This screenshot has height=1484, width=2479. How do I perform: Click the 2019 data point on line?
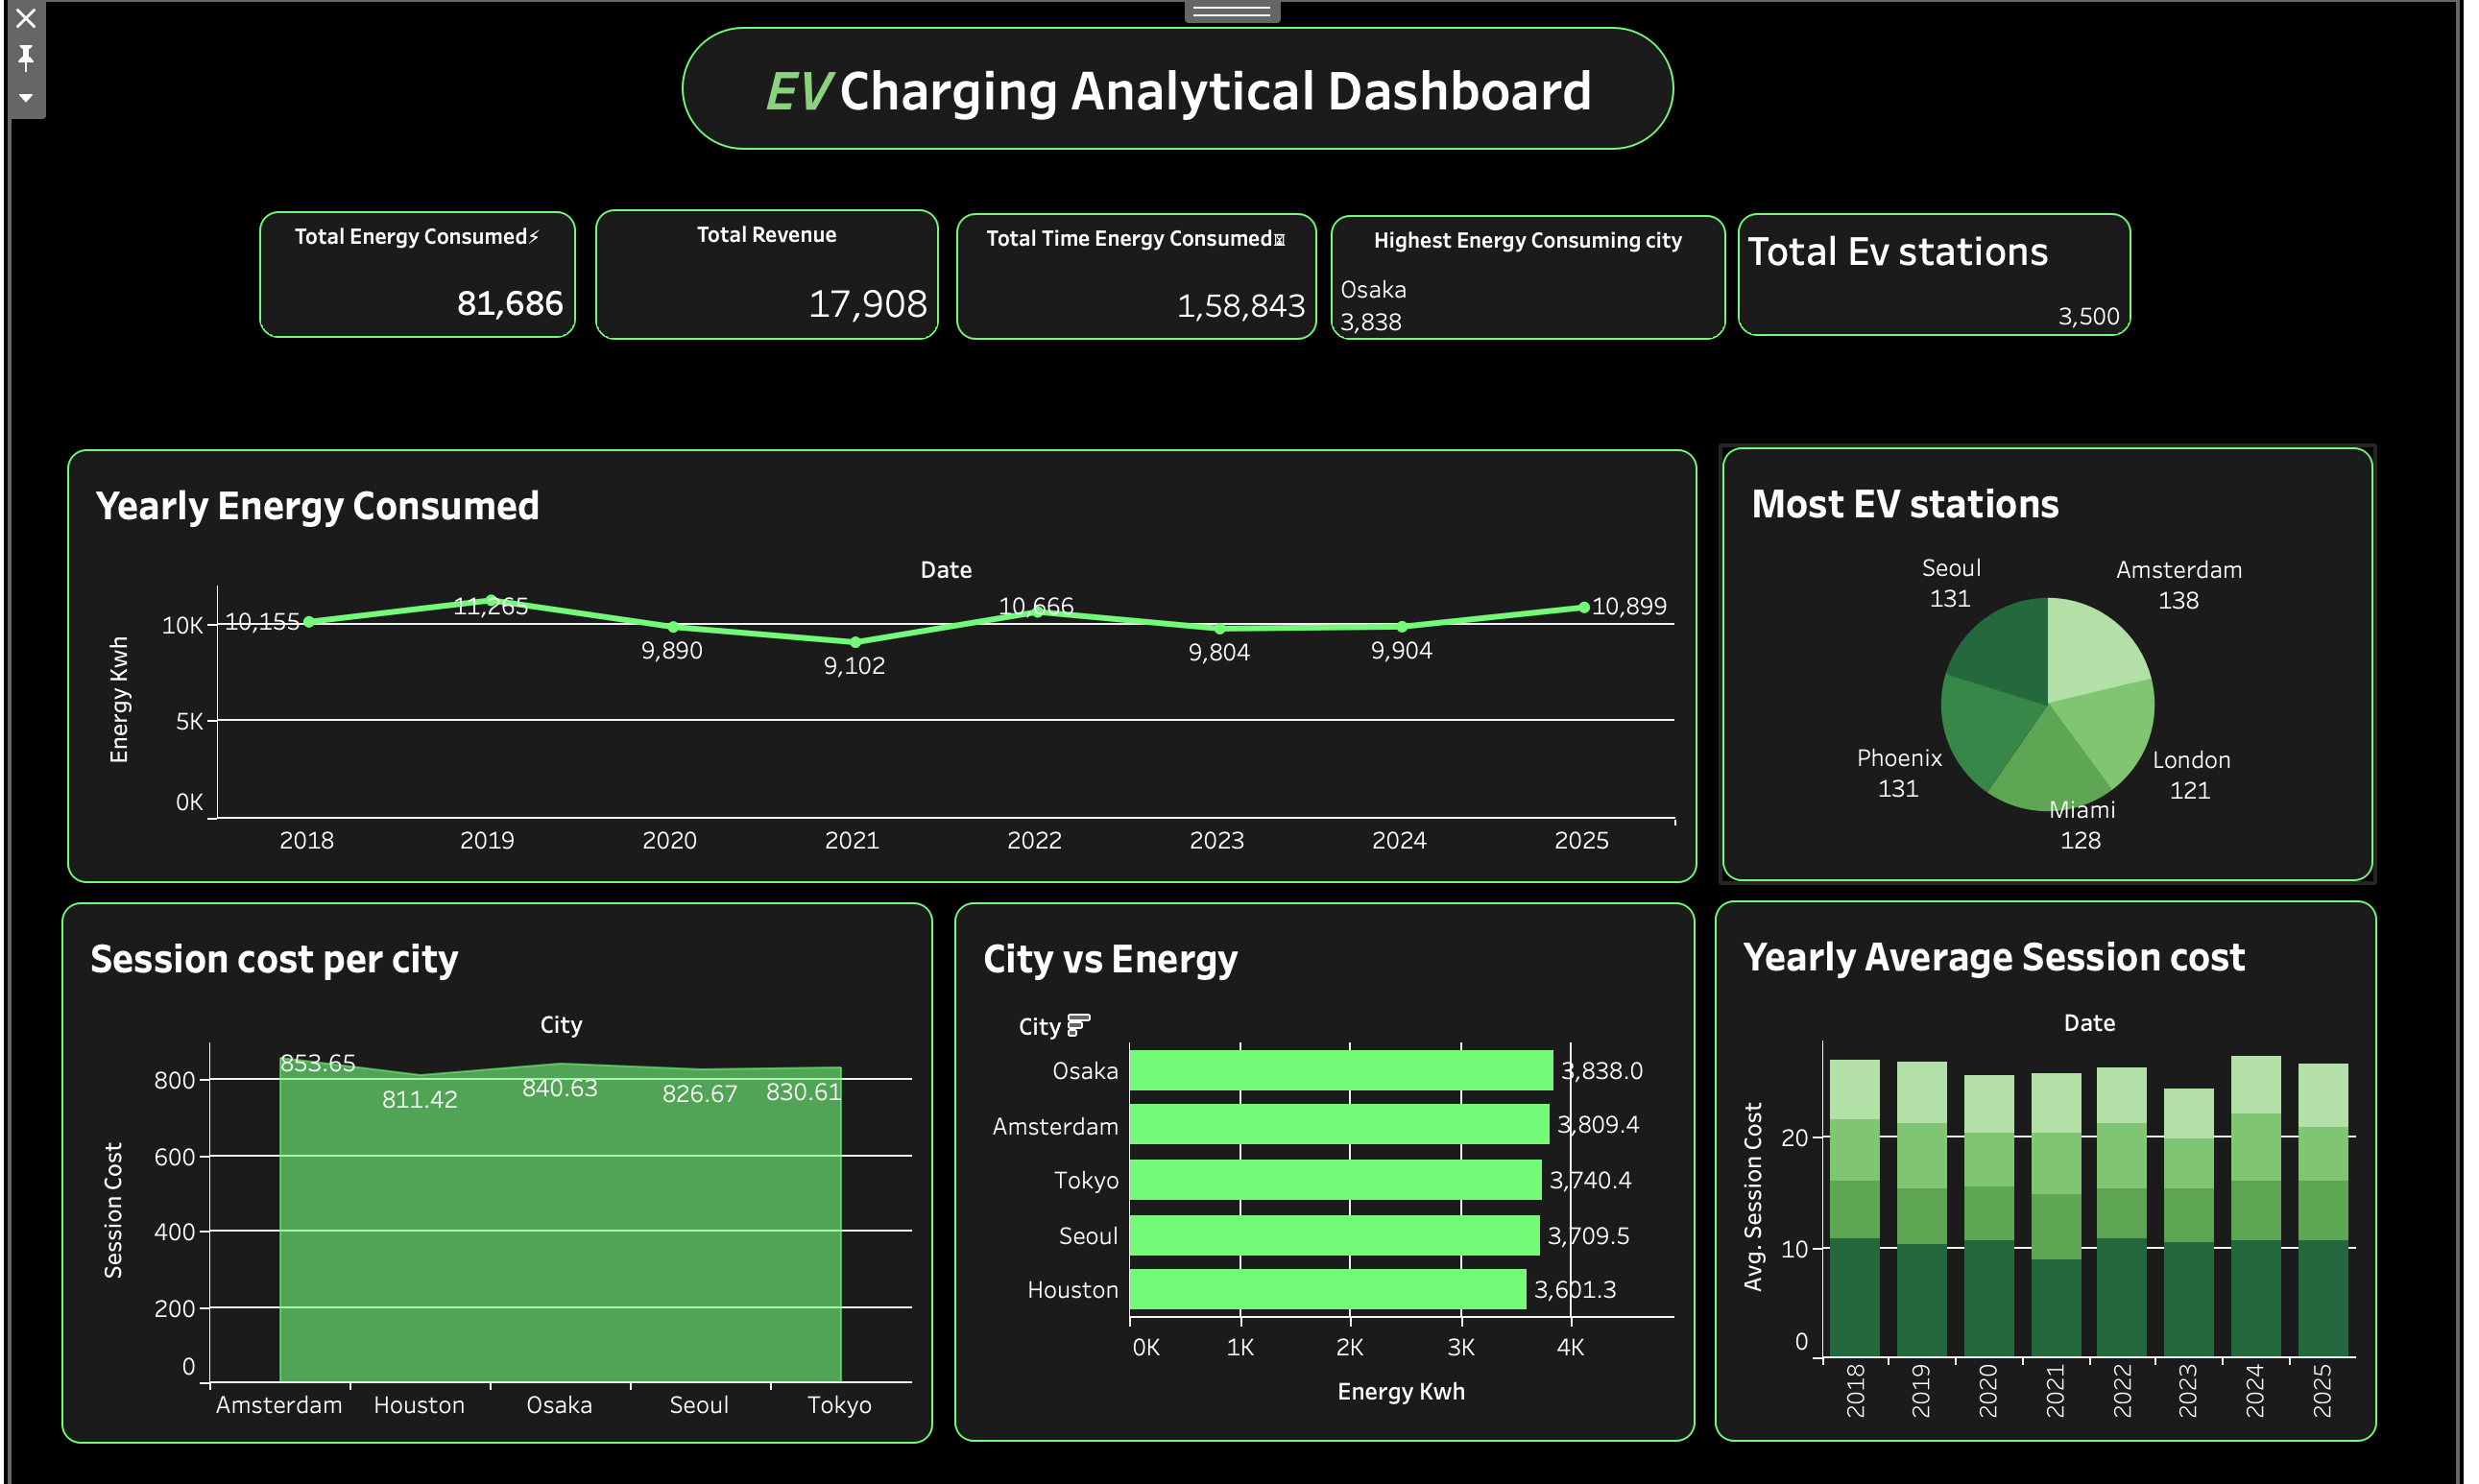pyautogui.click(x=491, y=600)
